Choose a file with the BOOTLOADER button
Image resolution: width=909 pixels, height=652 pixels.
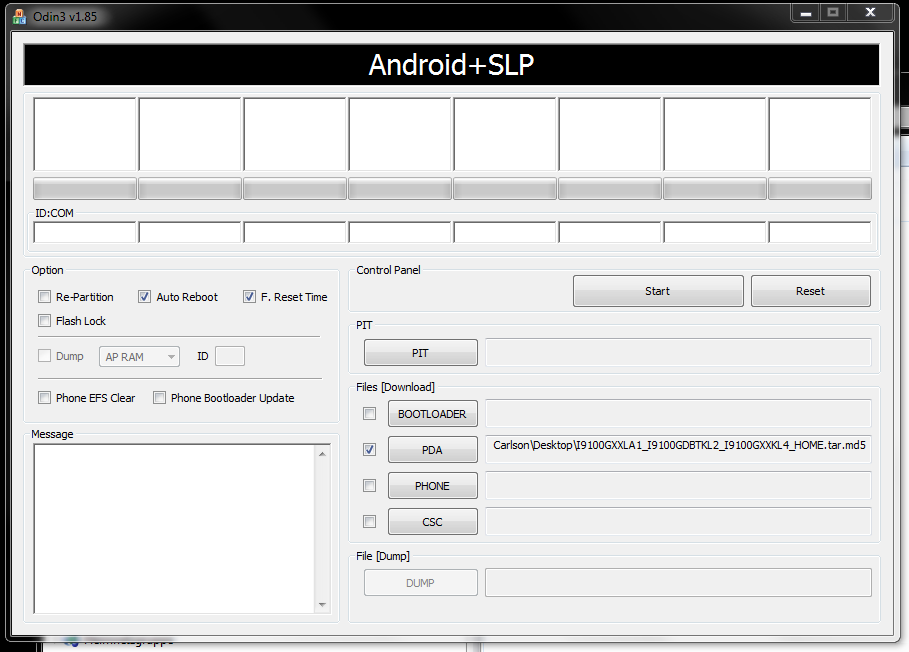(432, 414)
